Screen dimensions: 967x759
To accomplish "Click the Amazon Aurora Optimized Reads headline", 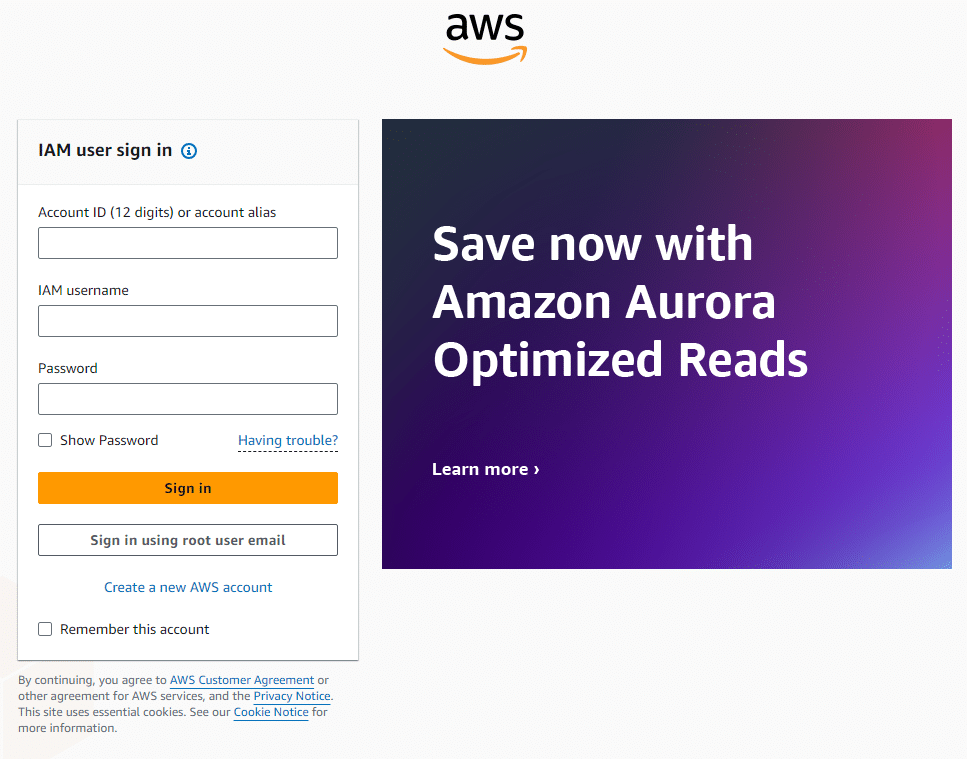I will pos(620,302).
